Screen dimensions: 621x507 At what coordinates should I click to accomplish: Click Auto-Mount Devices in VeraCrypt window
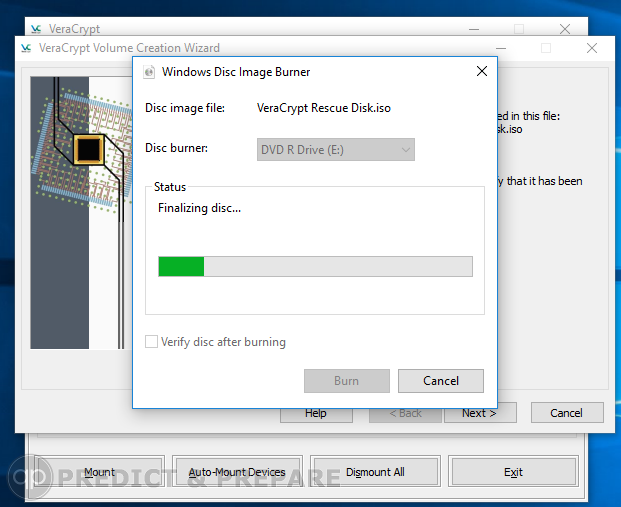pyautogui.click(x=237, y=472)
